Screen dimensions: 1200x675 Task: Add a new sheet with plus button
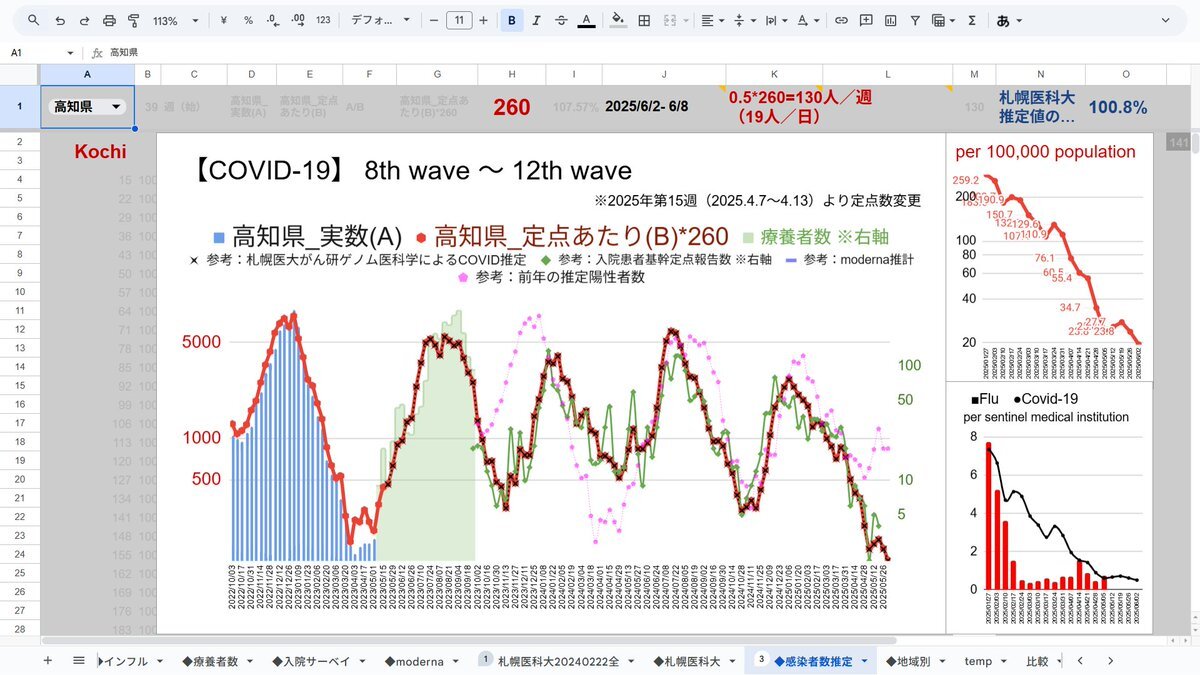point(47,661)
